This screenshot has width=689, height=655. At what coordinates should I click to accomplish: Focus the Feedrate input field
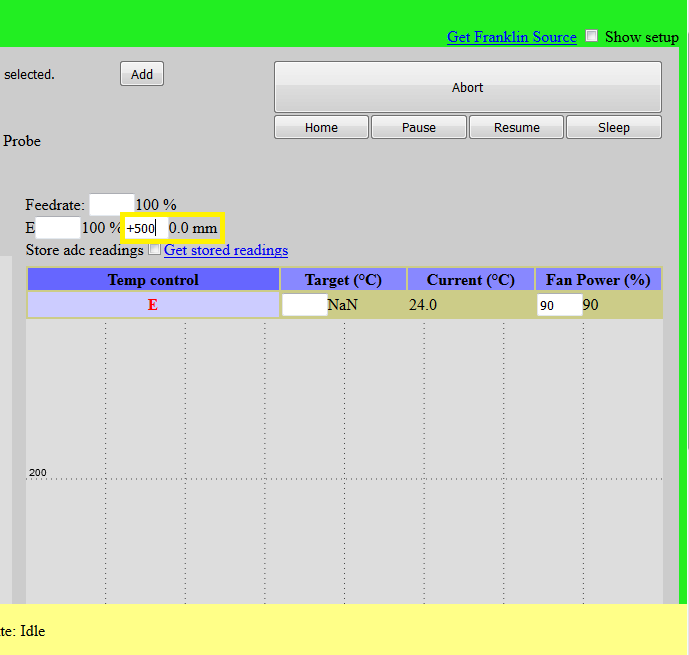pos(111,205)
